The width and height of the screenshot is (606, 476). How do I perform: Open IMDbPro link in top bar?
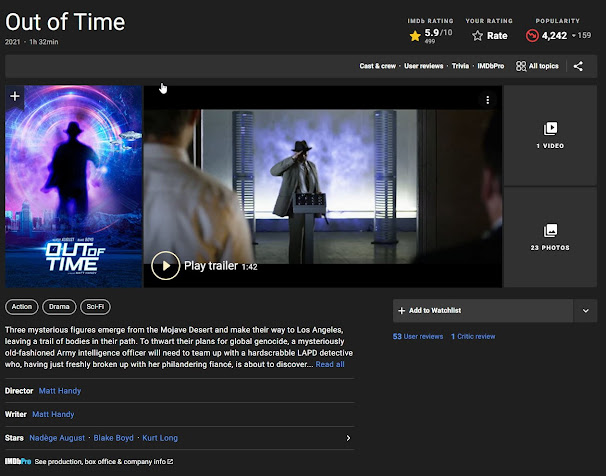coord(490,66)
